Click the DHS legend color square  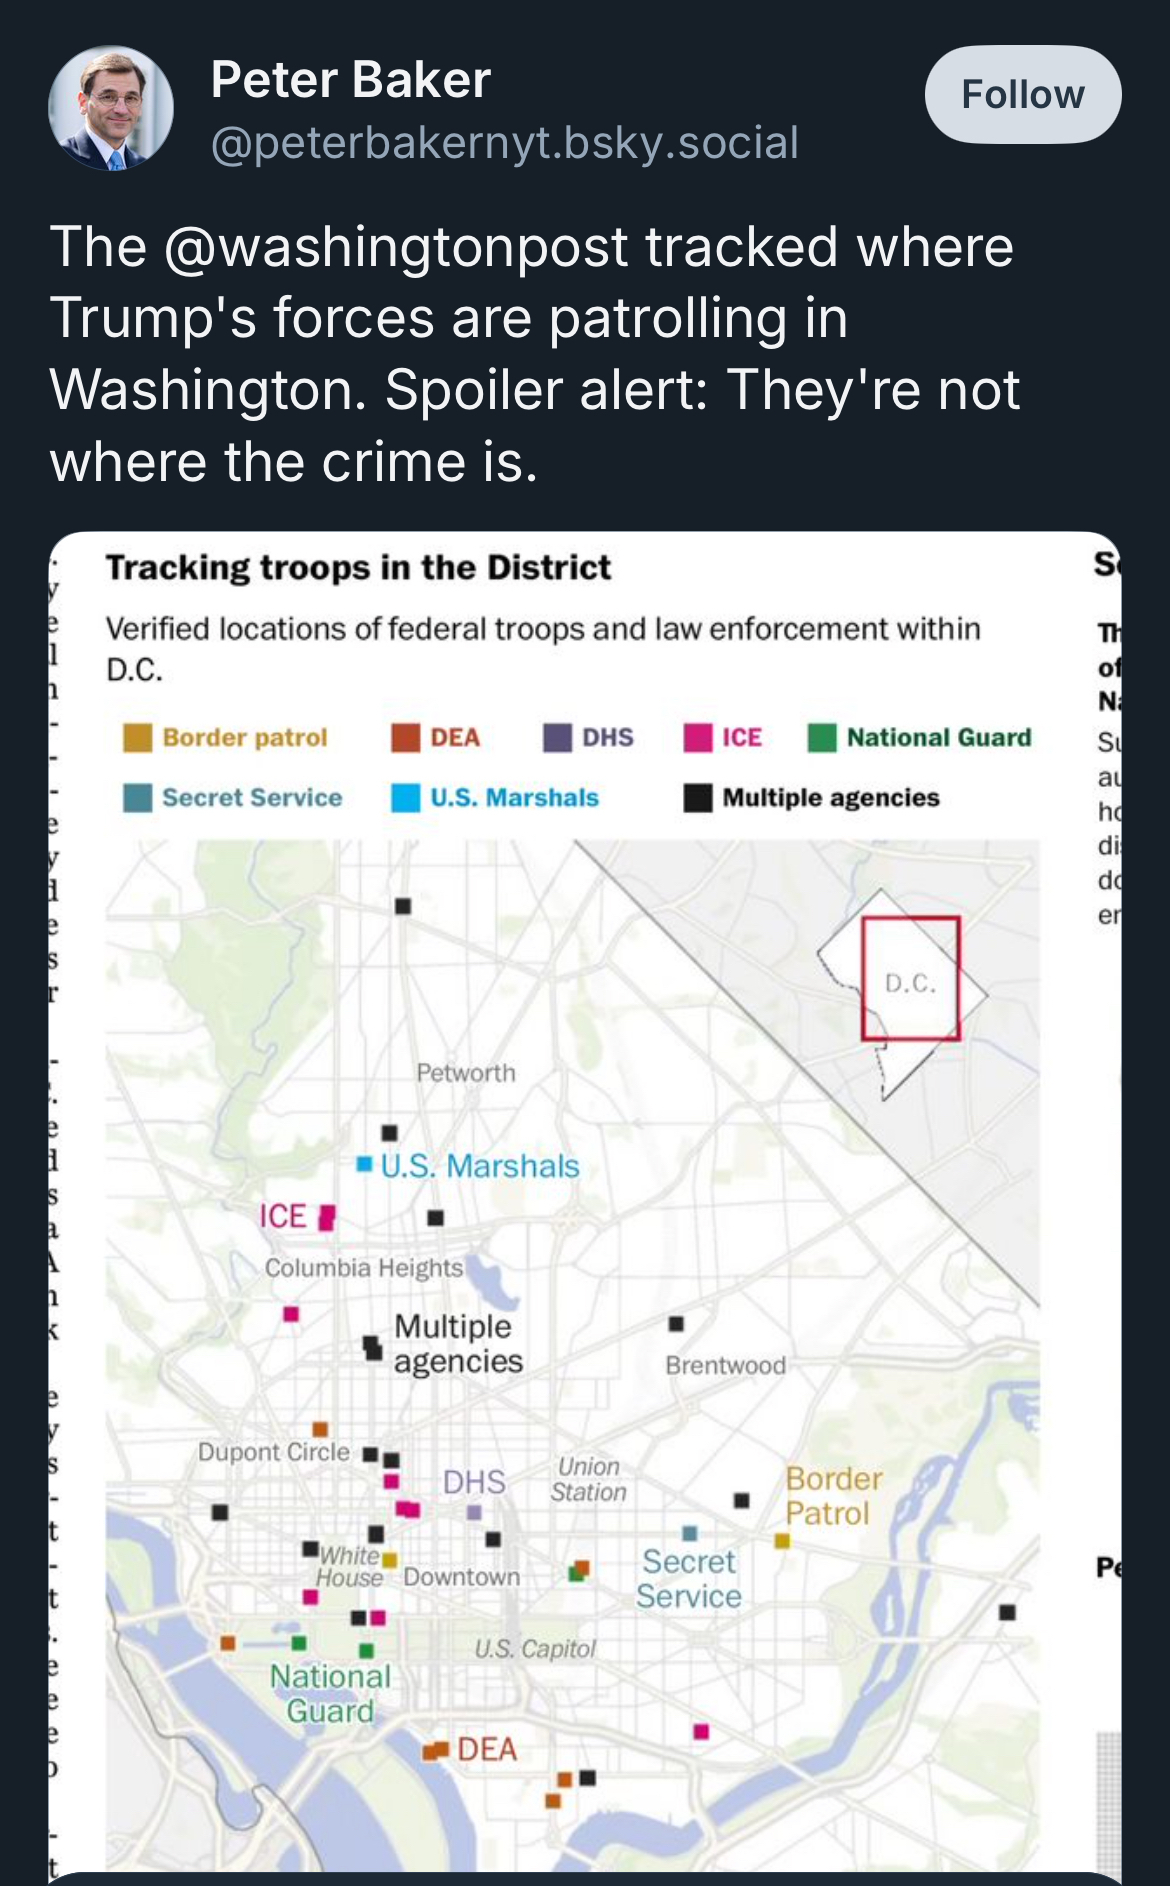click(557, 737)
